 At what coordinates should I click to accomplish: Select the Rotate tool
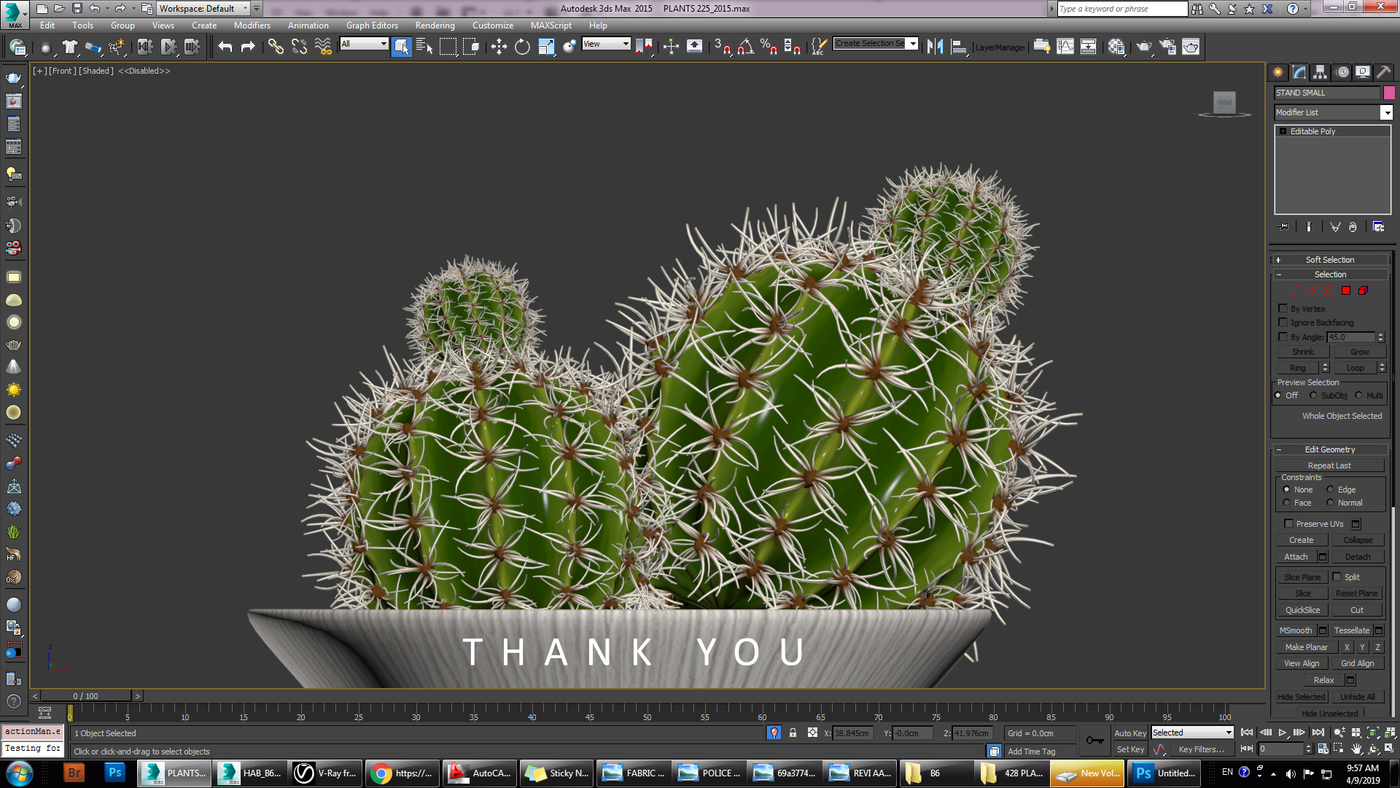[522, 46]
